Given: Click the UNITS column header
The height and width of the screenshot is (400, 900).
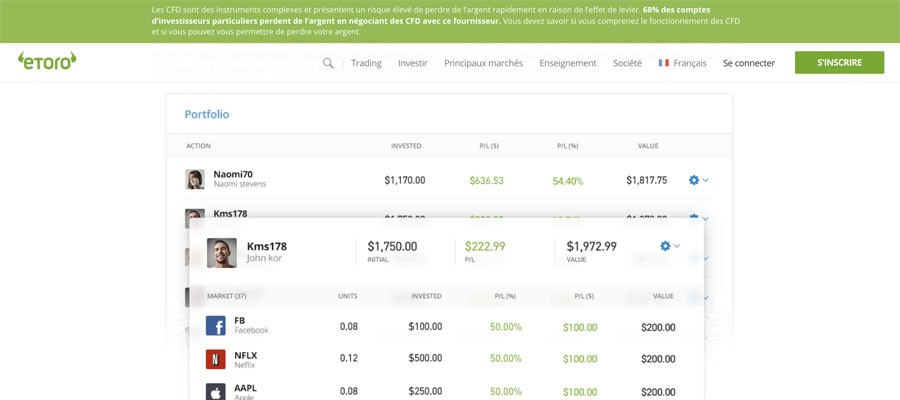Looking at the screenshot, I should pyautogui.click(x=348, y=296).
